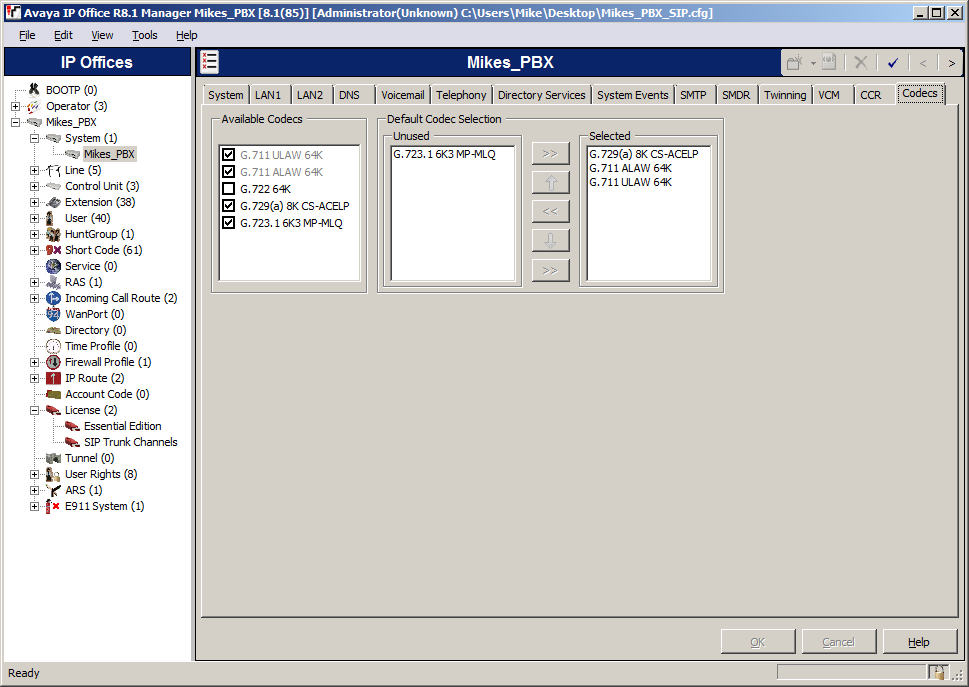The width and height of the screenshot is (969, 687).
Task: Expand the Extension (38) tree node
Action: point(35,202)
